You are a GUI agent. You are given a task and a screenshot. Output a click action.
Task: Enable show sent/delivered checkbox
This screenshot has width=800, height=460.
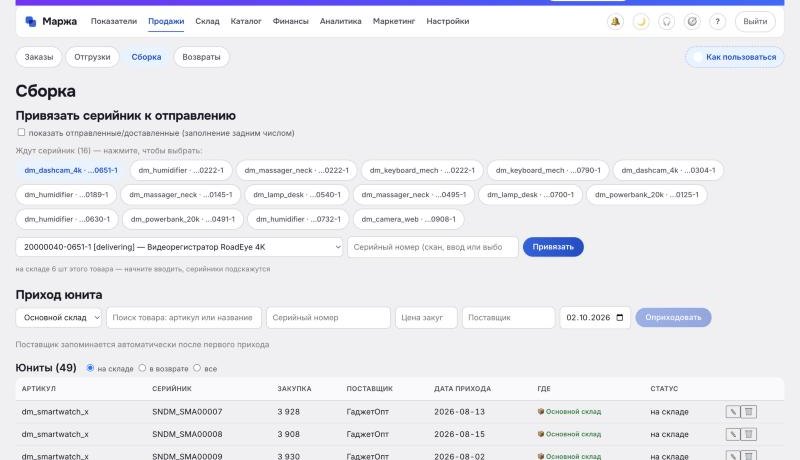(21, 133)
